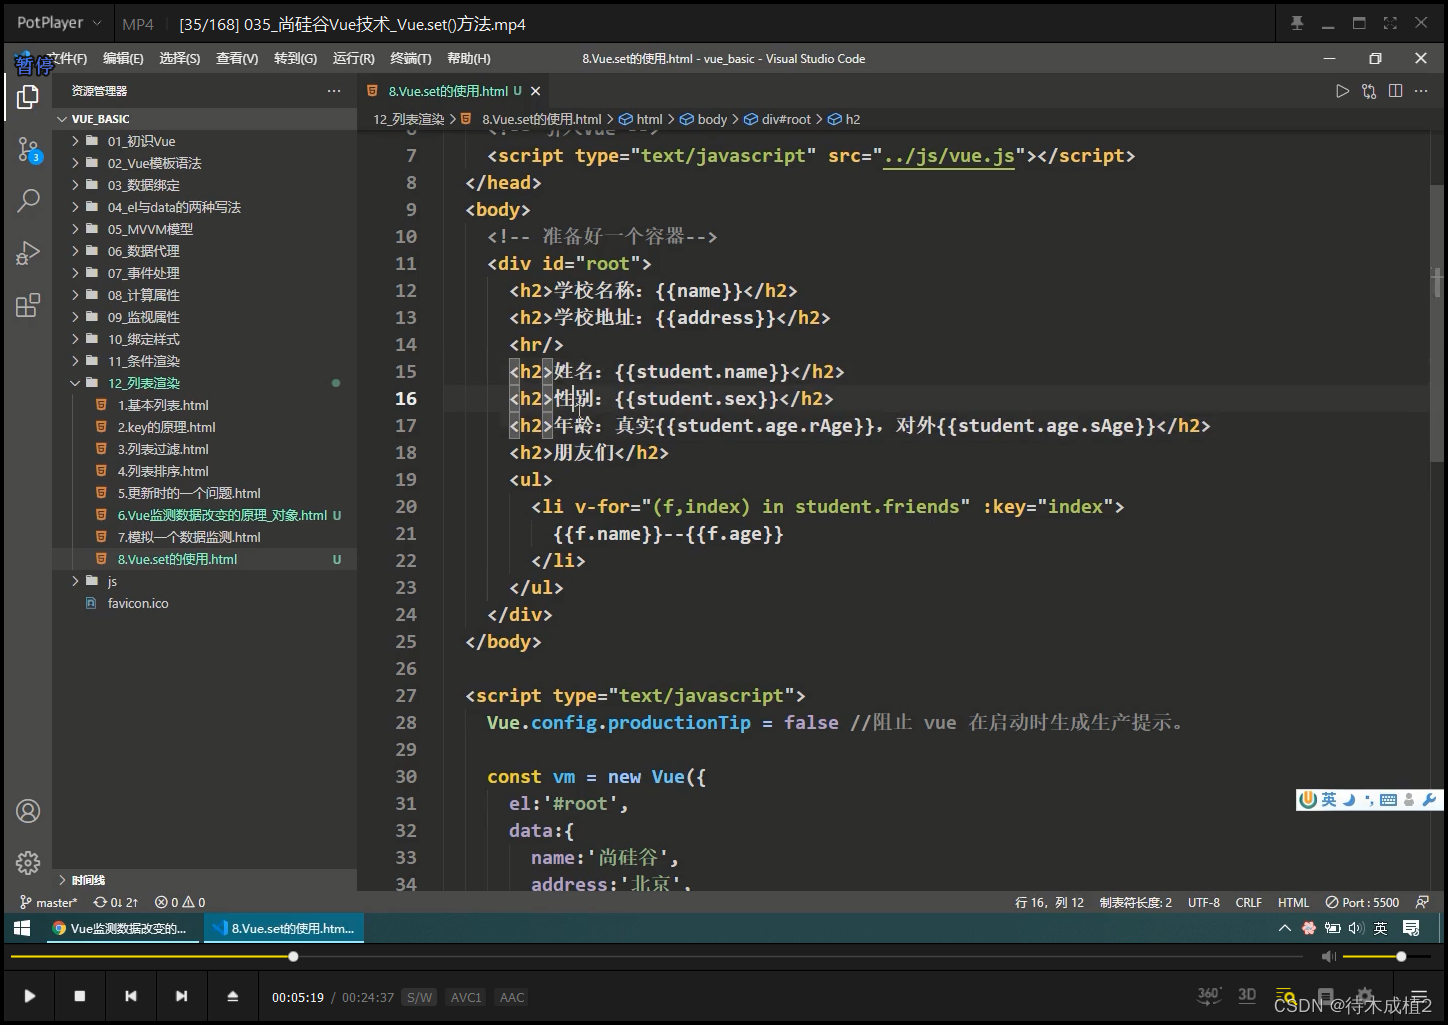Expand the 08_计算属性 folder
This screenshot has width=1448, height=1025.
click(75, 295)
